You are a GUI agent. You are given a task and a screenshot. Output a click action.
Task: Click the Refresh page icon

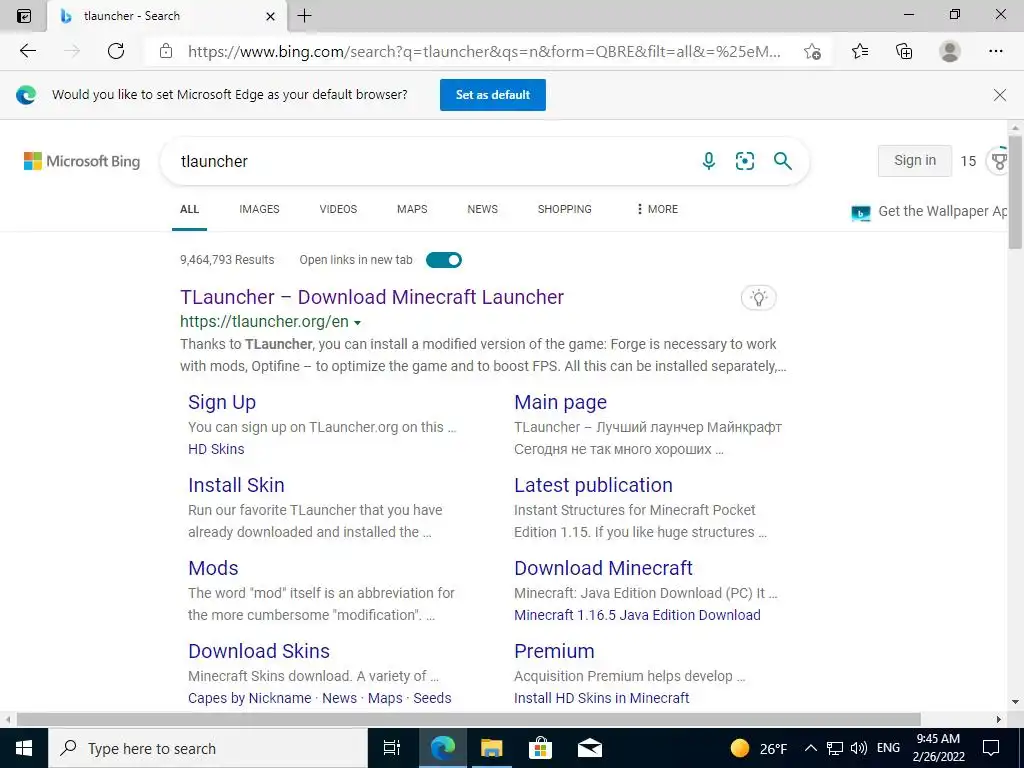[x=116, y=51]
